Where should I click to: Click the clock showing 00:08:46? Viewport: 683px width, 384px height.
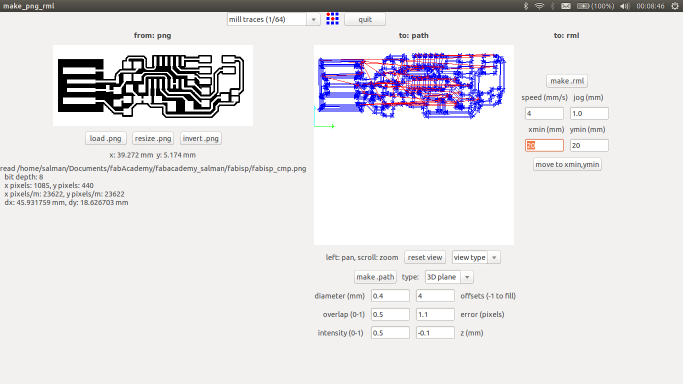coord(650,6)
